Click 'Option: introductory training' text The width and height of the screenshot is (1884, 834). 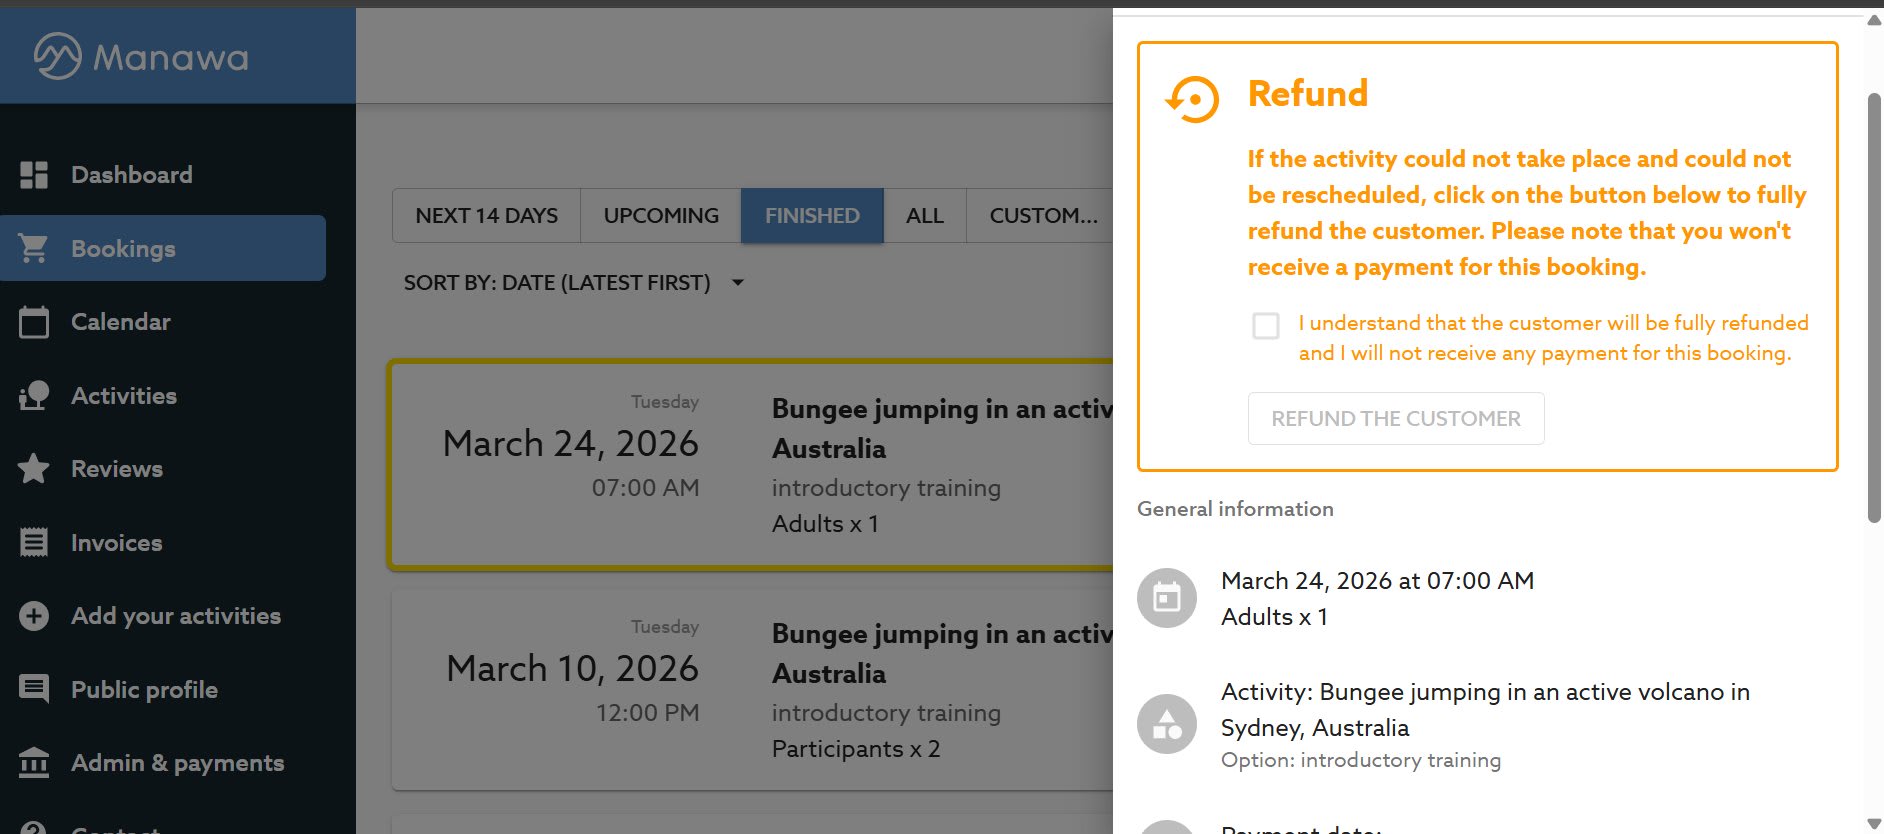click(x=1361, y=760)
